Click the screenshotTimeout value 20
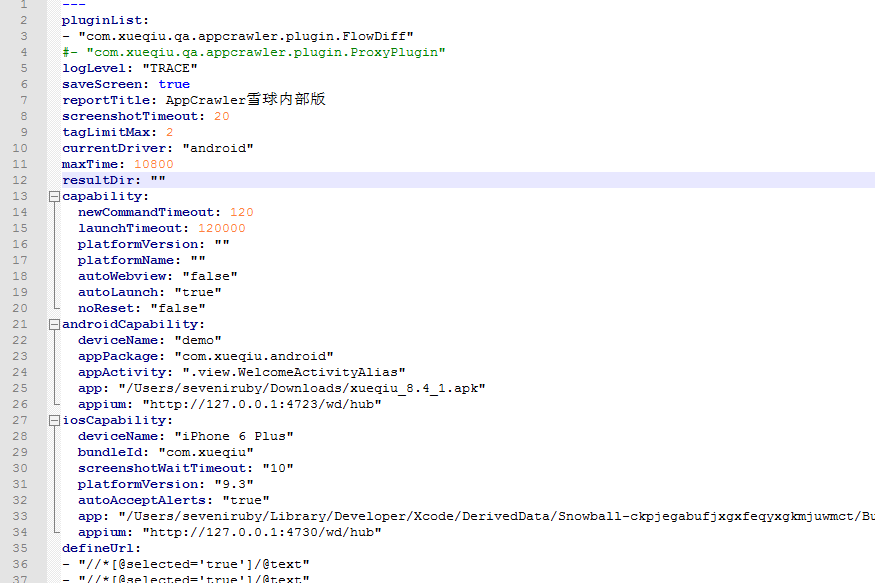Image resolution: width=875 pixels, height=583 pixels. coord(222,116)
